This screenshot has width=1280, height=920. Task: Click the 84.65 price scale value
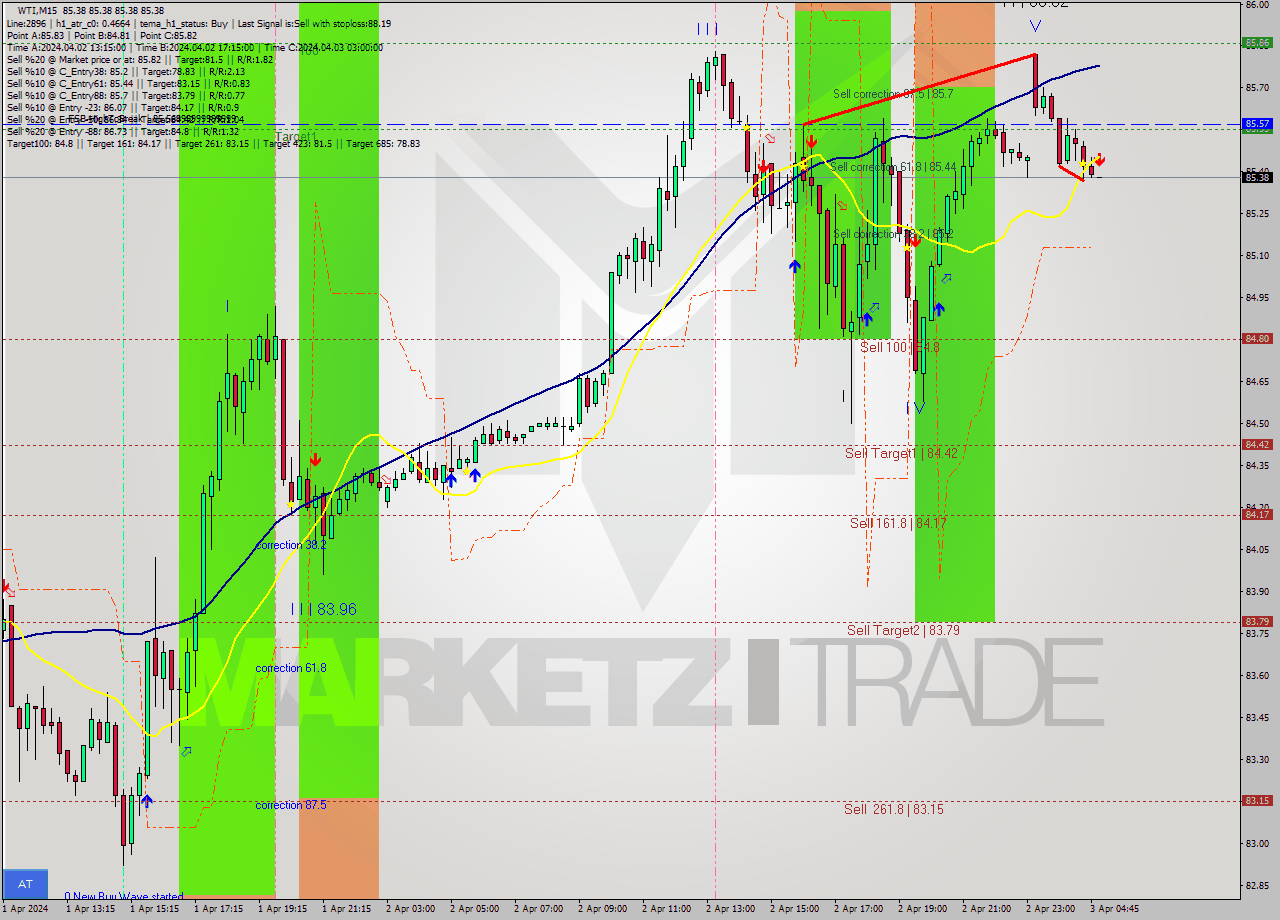(1257, 381)
